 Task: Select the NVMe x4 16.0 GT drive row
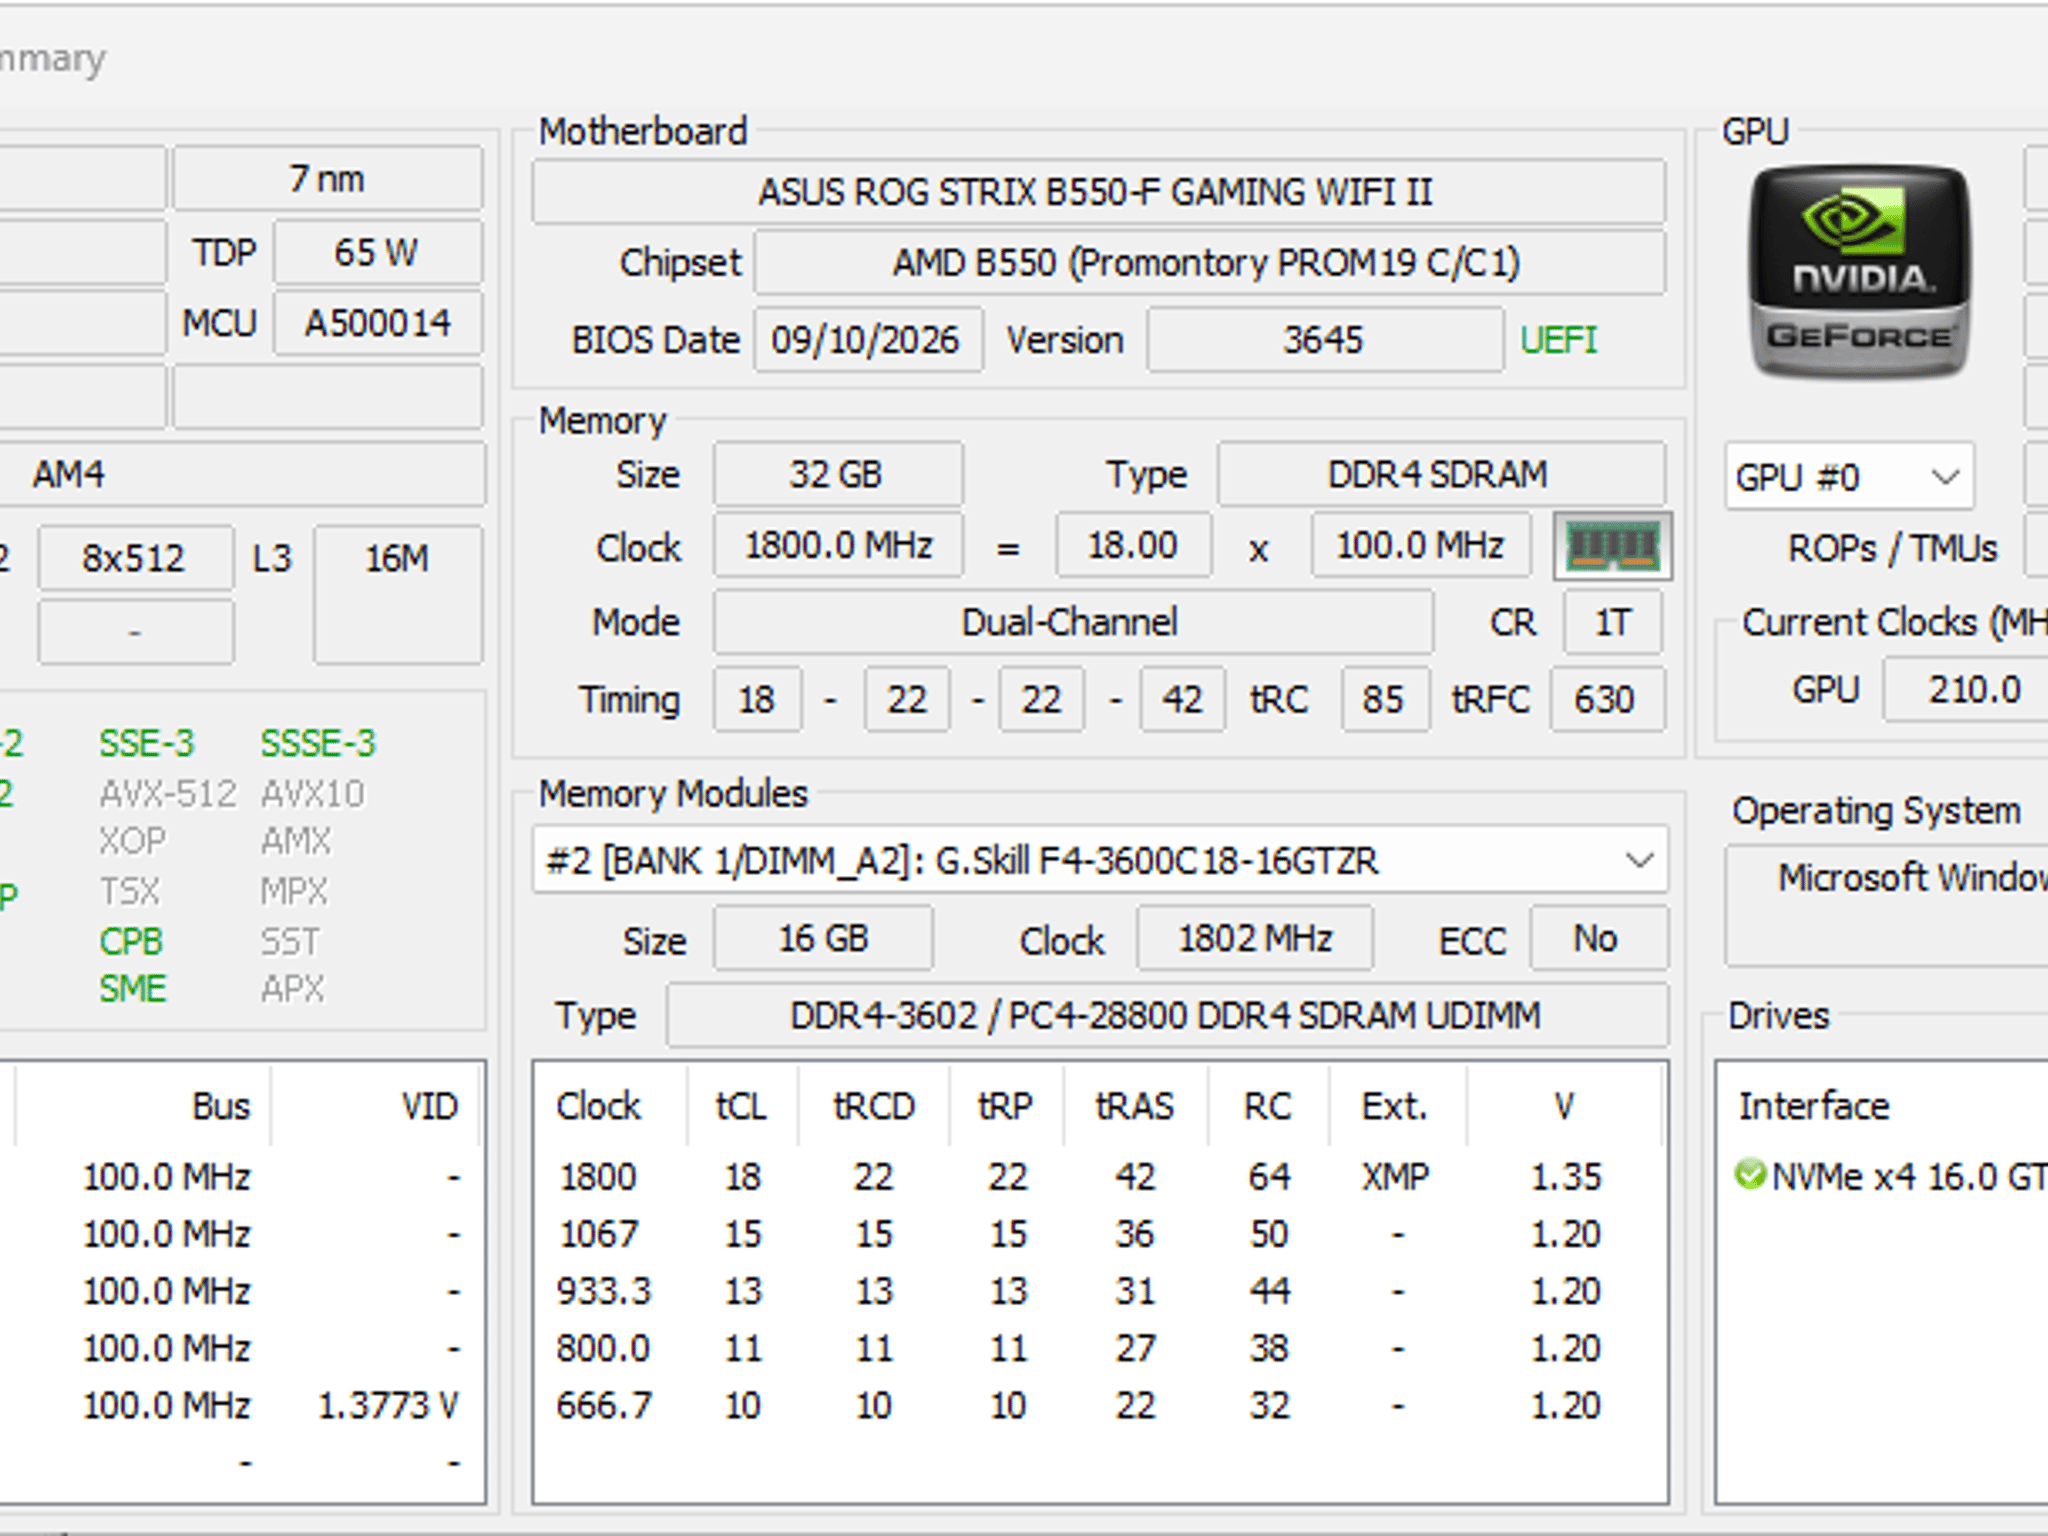point(1890,1176)
